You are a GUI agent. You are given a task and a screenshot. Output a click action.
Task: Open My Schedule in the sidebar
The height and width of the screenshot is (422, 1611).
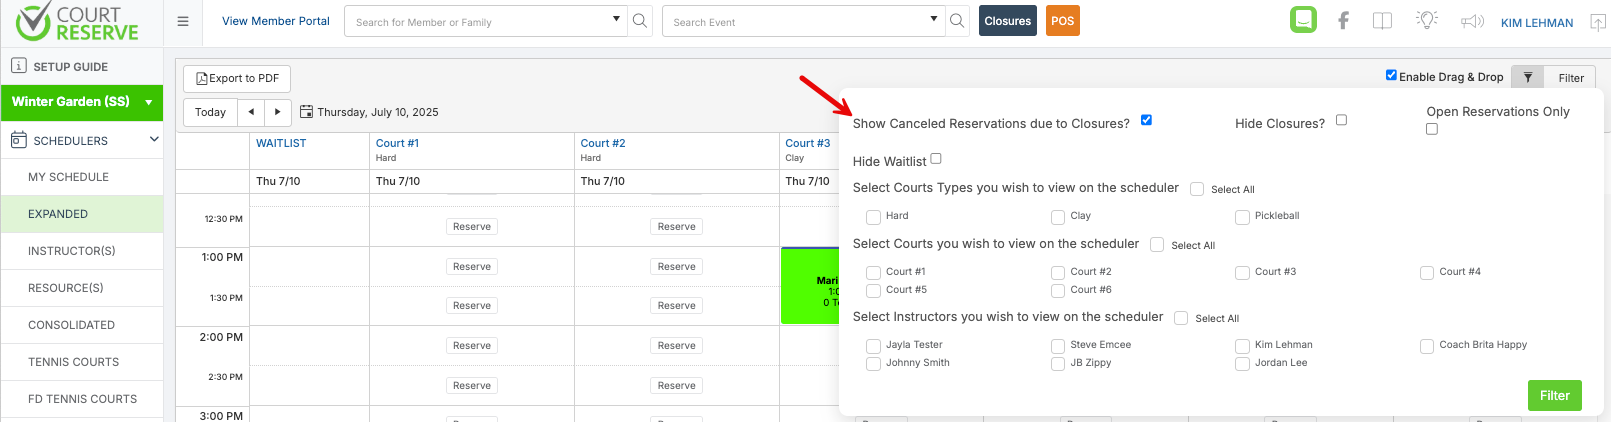click(68, 177)
